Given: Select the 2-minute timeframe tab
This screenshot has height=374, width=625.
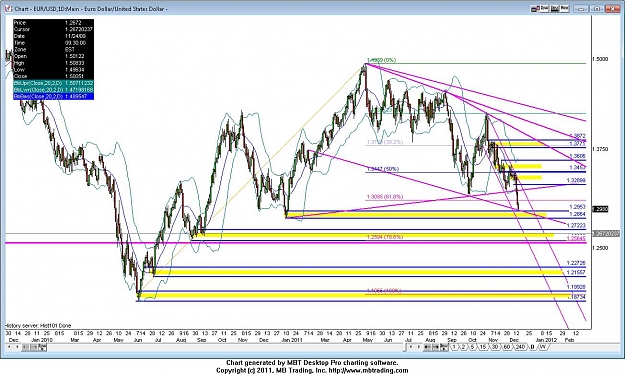Looking at the screenshot, I should coord(463,347).
